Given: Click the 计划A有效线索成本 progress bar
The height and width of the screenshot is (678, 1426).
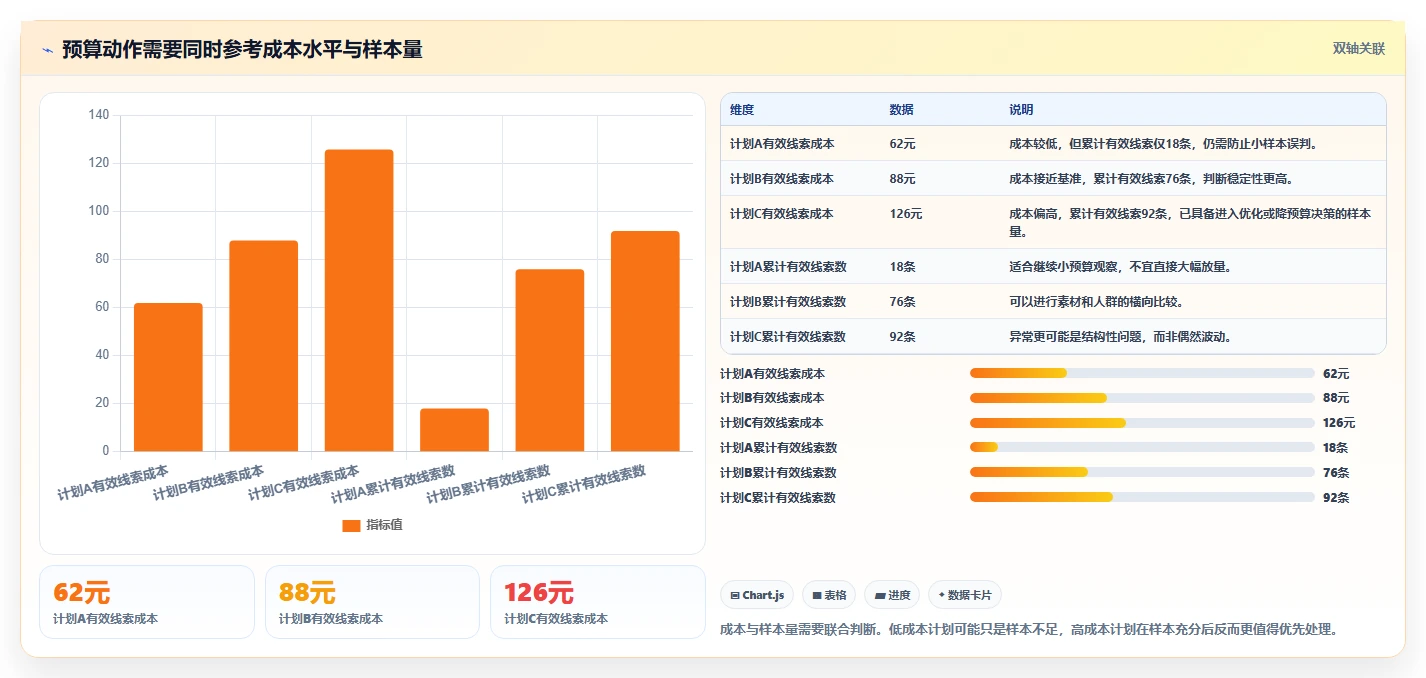Looking at the screenshot, I should point(1142,373).
